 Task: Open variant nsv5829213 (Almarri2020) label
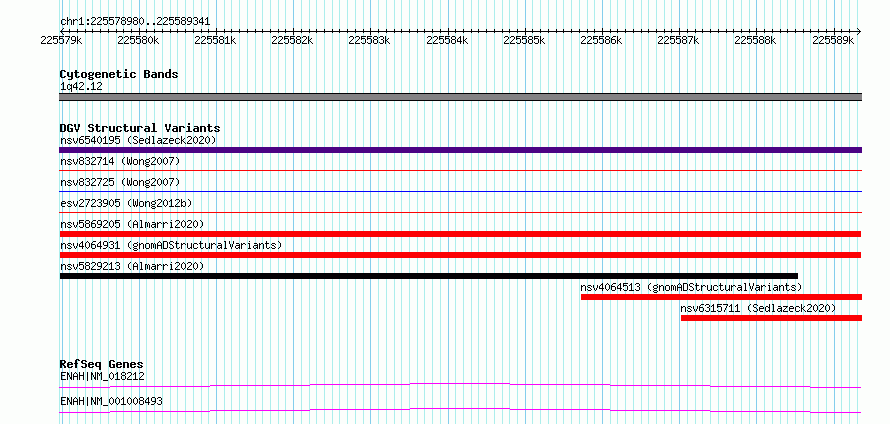(132, 266)
